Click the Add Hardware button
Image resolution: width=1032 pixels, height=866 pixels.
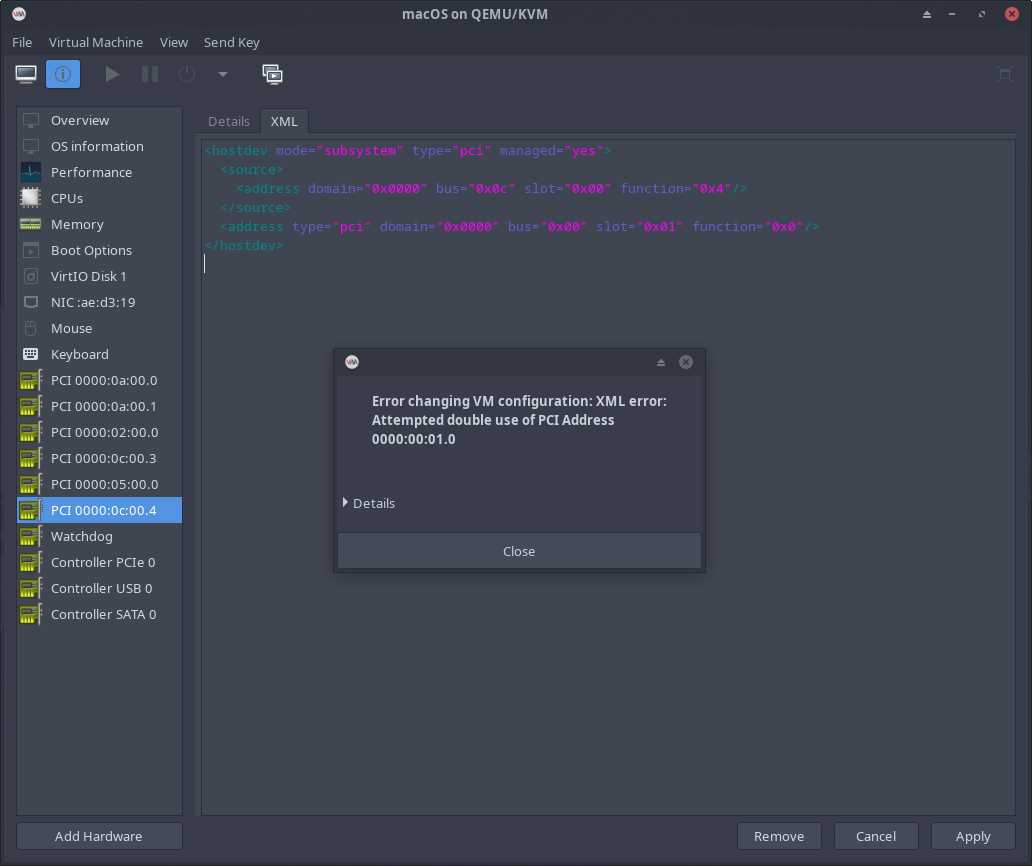coord(99,836)
